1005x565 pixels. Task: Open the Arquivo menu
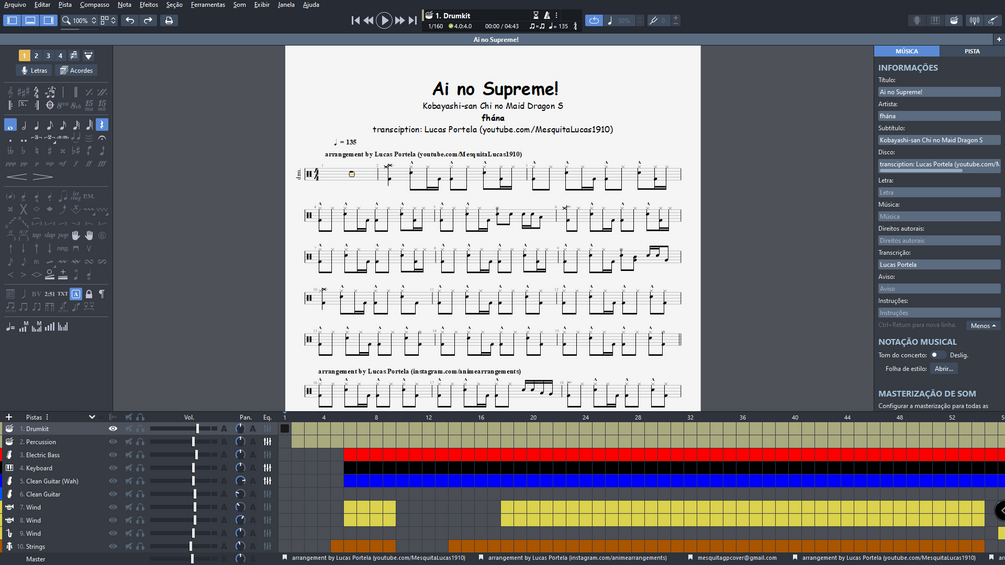pos(15,4)
